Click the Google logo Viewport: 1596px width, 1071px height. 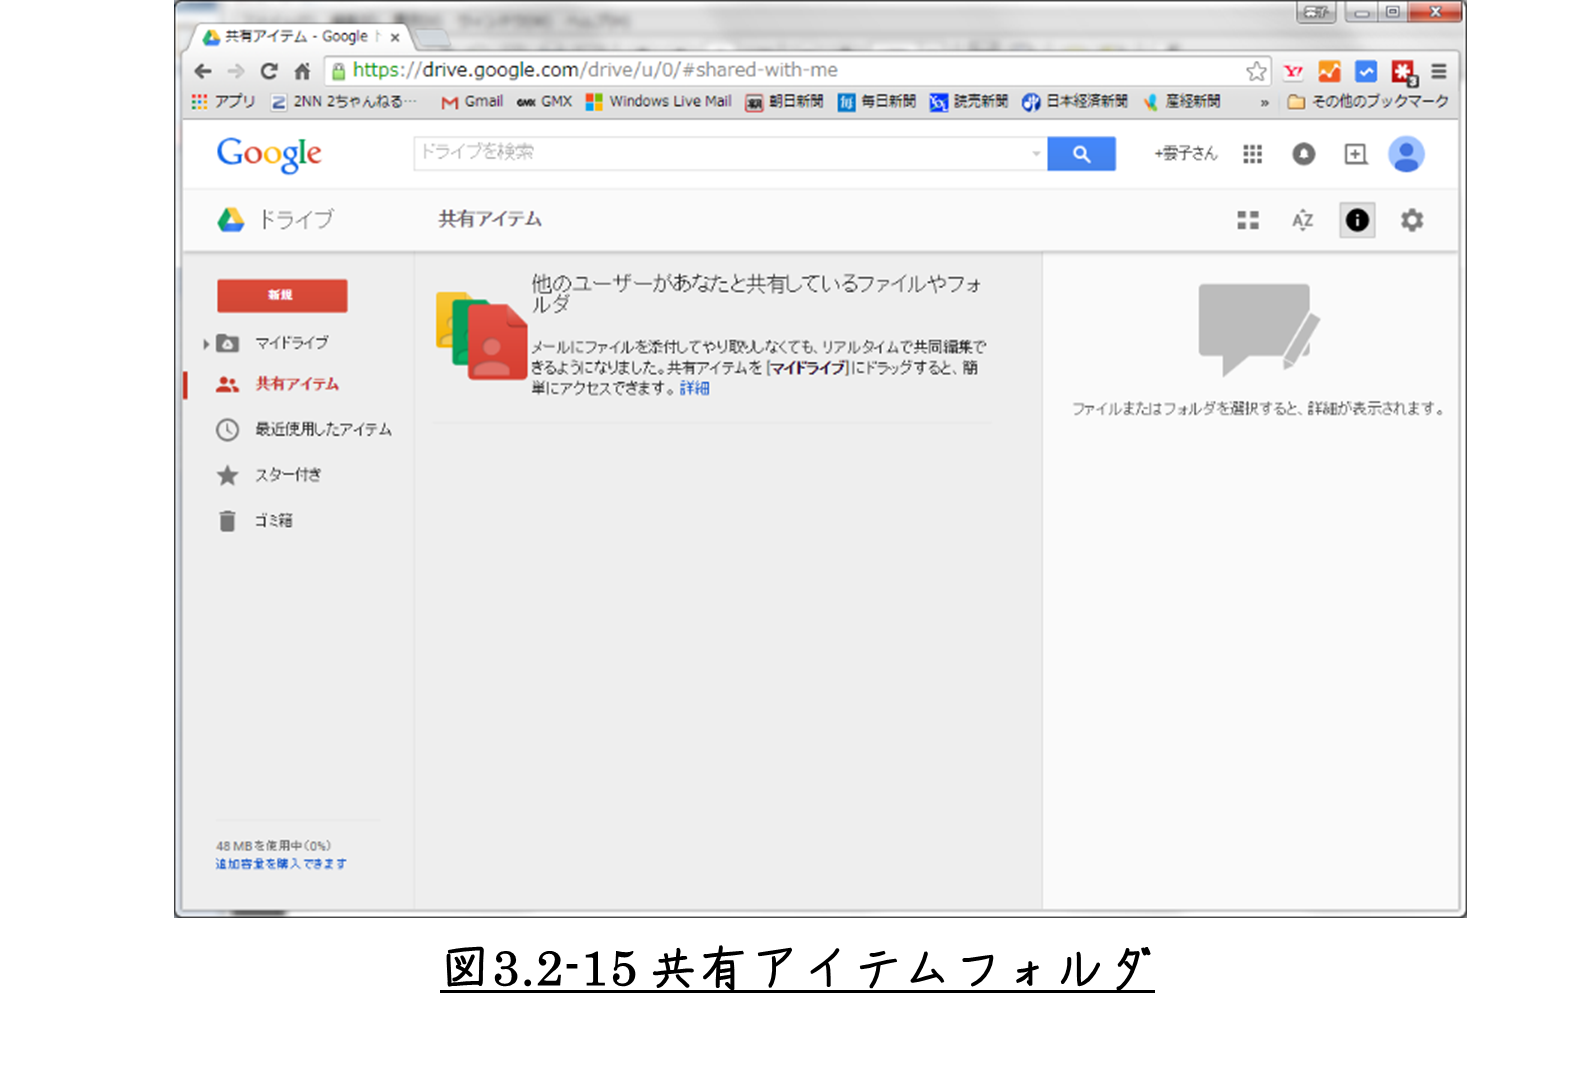pyautogui.click(x=269, y=154)
